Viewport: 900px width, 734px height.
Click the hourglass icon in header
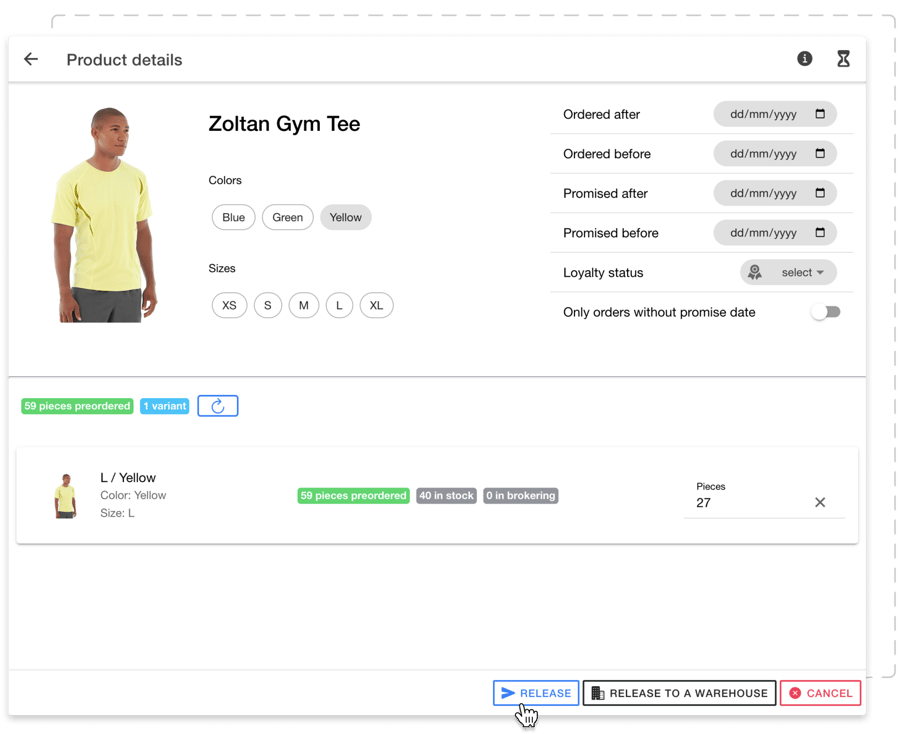coord(843,59)
